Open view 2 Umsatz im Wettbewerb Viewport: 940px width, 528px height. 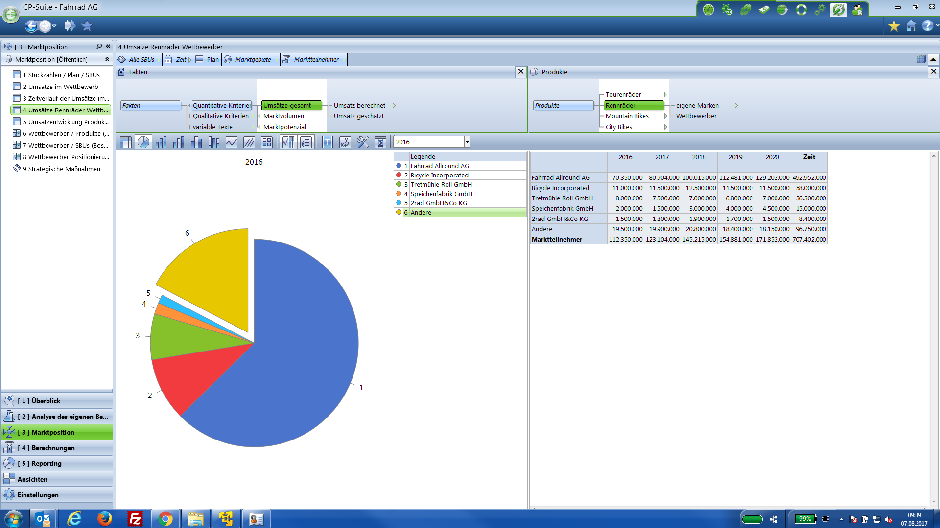coord(61,86)
